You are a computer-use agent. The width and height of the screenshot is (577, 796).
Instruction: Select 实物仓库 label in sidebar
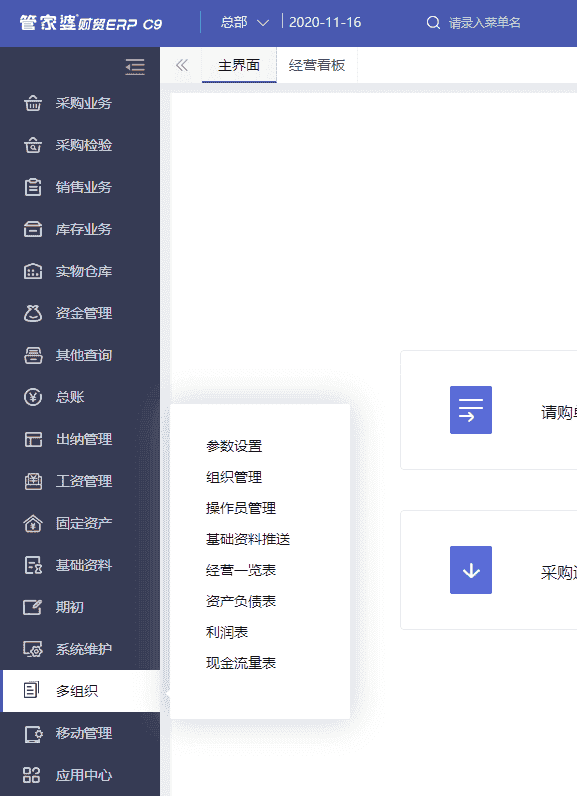click(x=84, y=271)
